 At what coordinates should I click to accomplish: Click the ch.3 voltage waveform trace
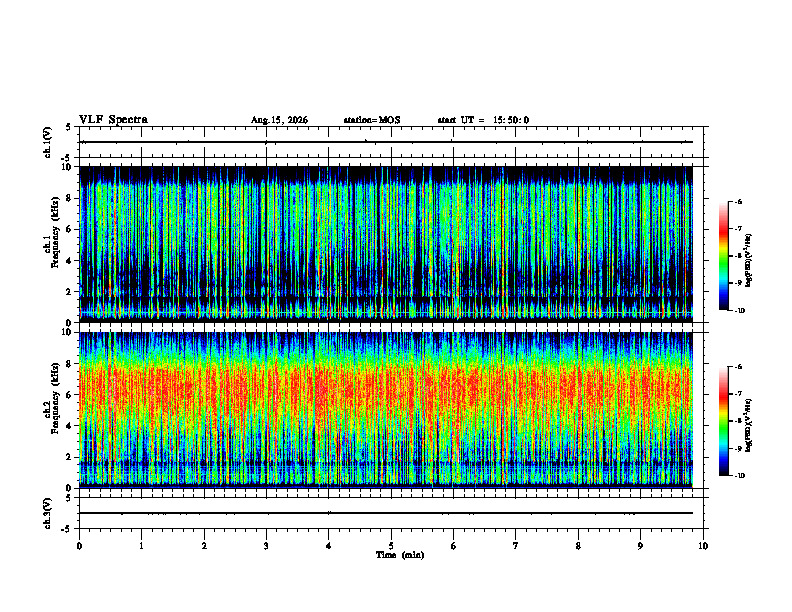click(x=386, y=513)
